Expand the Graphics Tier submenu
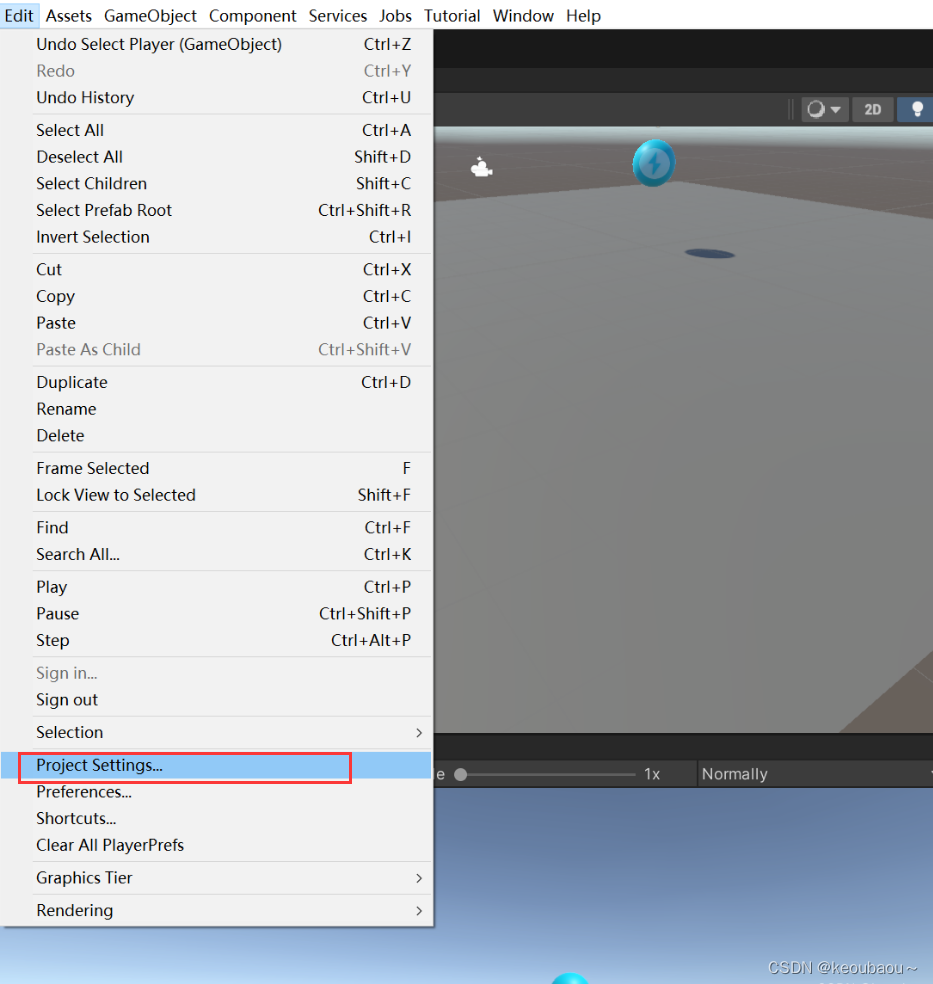This screenshot has height=984, width=933. coord(84,878)
